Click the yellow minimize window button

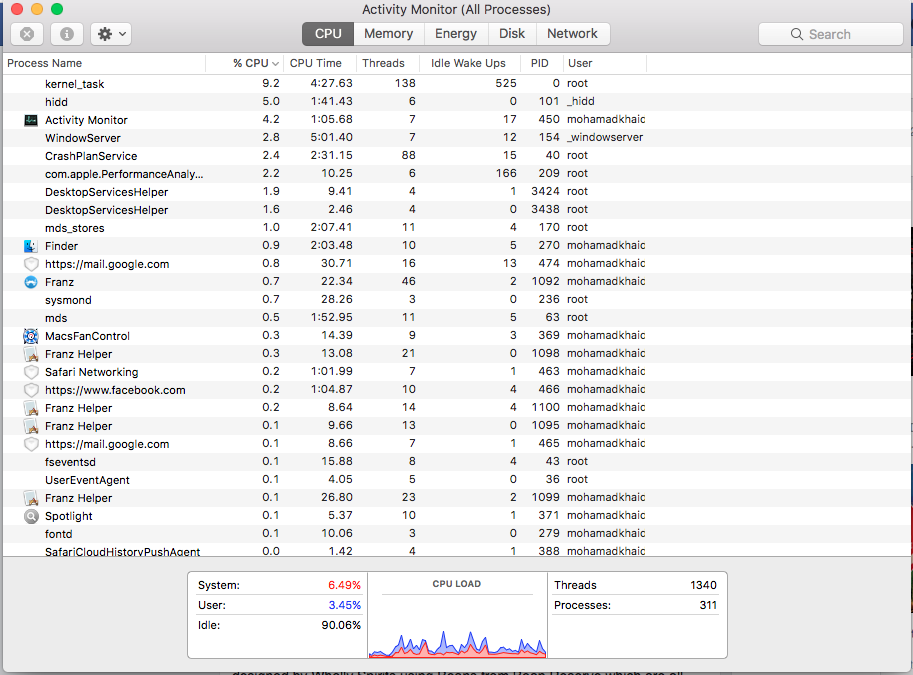(37, 9)
